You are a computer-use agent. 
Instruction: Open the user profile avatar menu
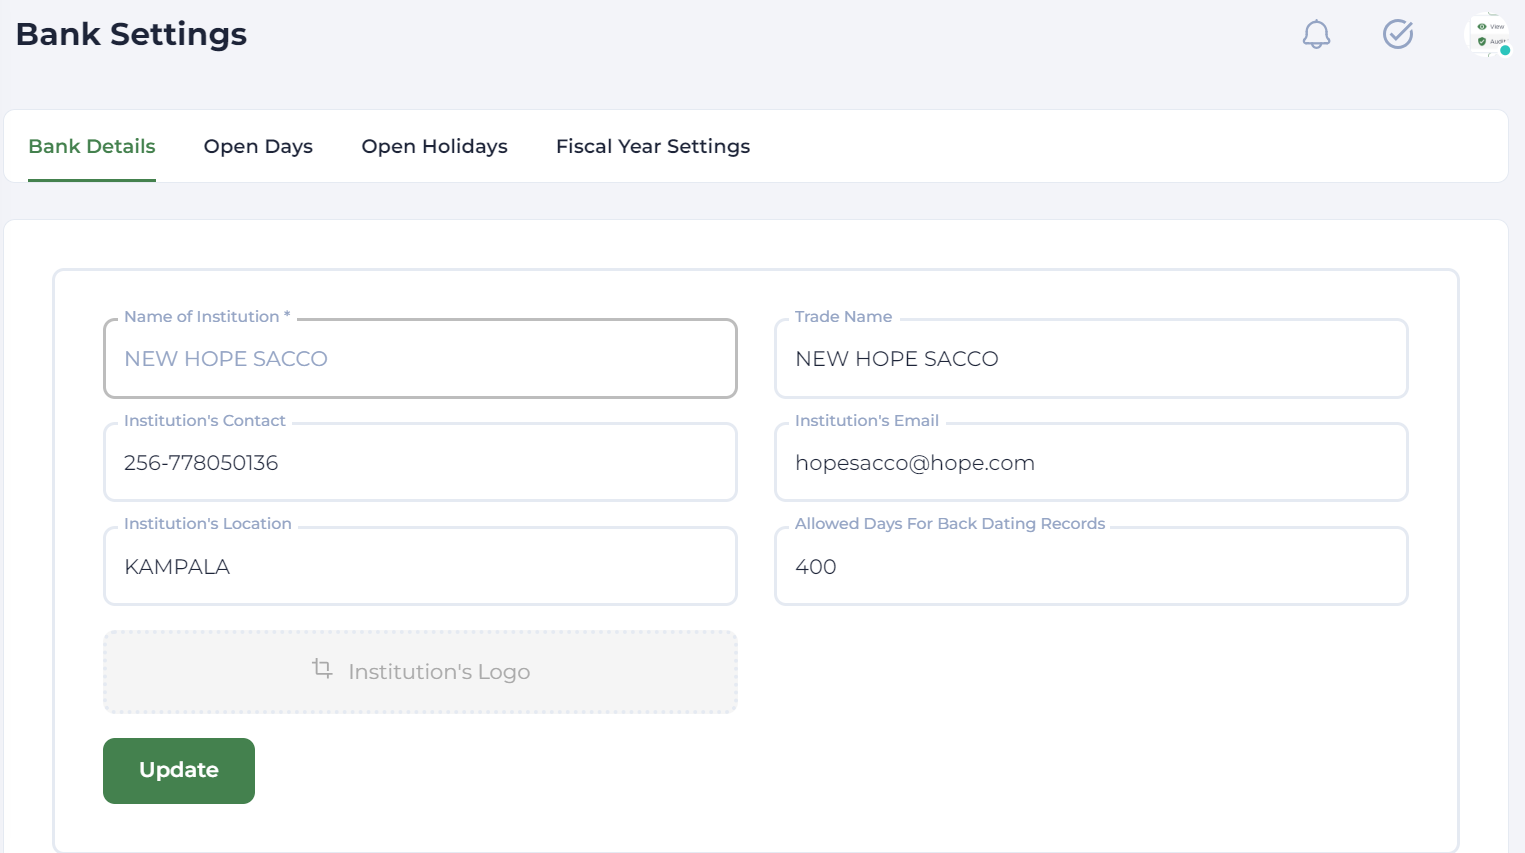click(1486, 34)
